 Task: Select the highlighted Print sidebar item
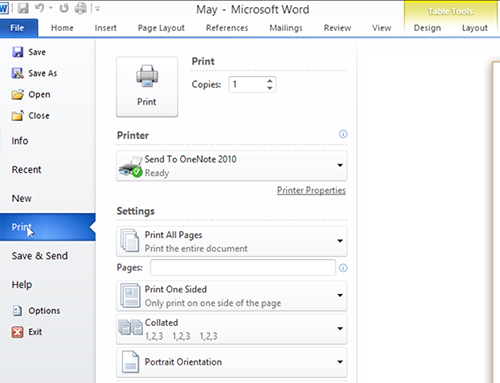[x=48, y=227]
